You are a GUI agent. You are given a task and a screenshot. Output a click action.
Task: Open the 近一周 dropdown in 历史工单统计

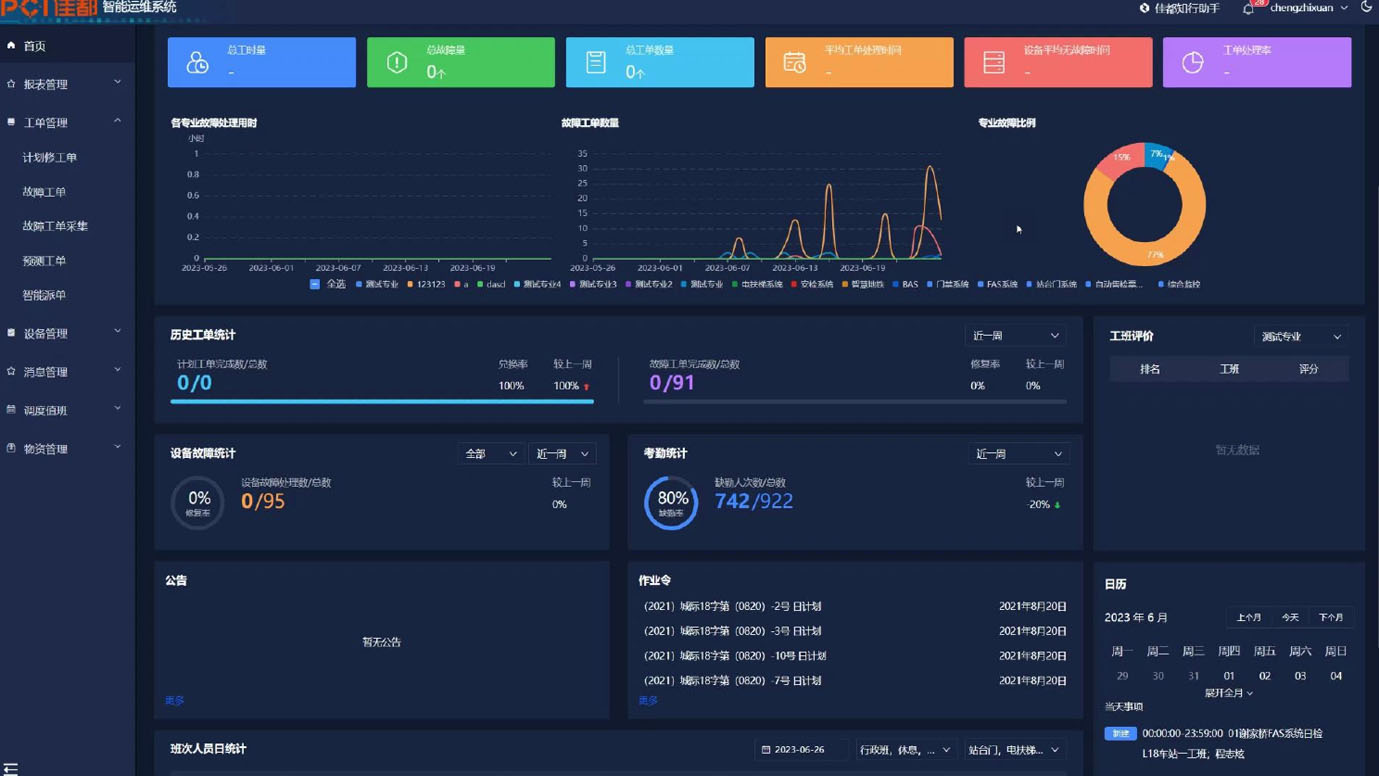tap(1015, 336)
